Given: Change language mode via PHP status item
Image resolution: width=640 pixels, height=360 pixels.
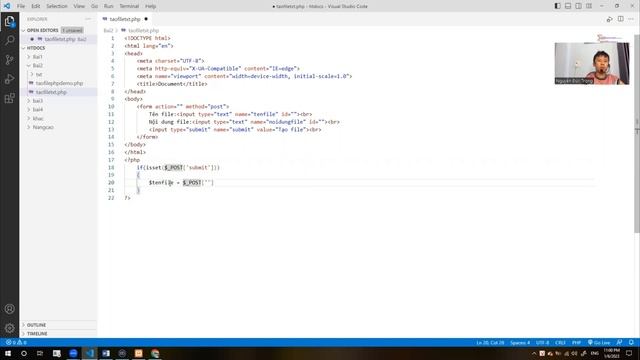Looking at the screenshot, I should point(576,342).
